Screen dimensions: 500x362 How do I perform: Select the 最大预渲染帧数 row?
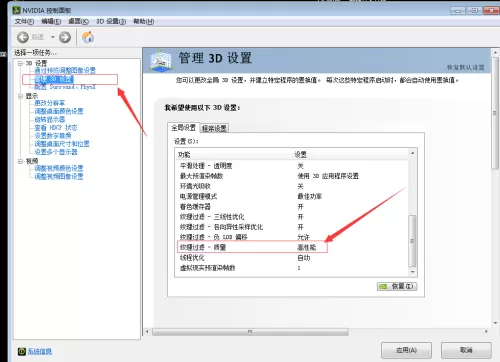tap(292, 176)
